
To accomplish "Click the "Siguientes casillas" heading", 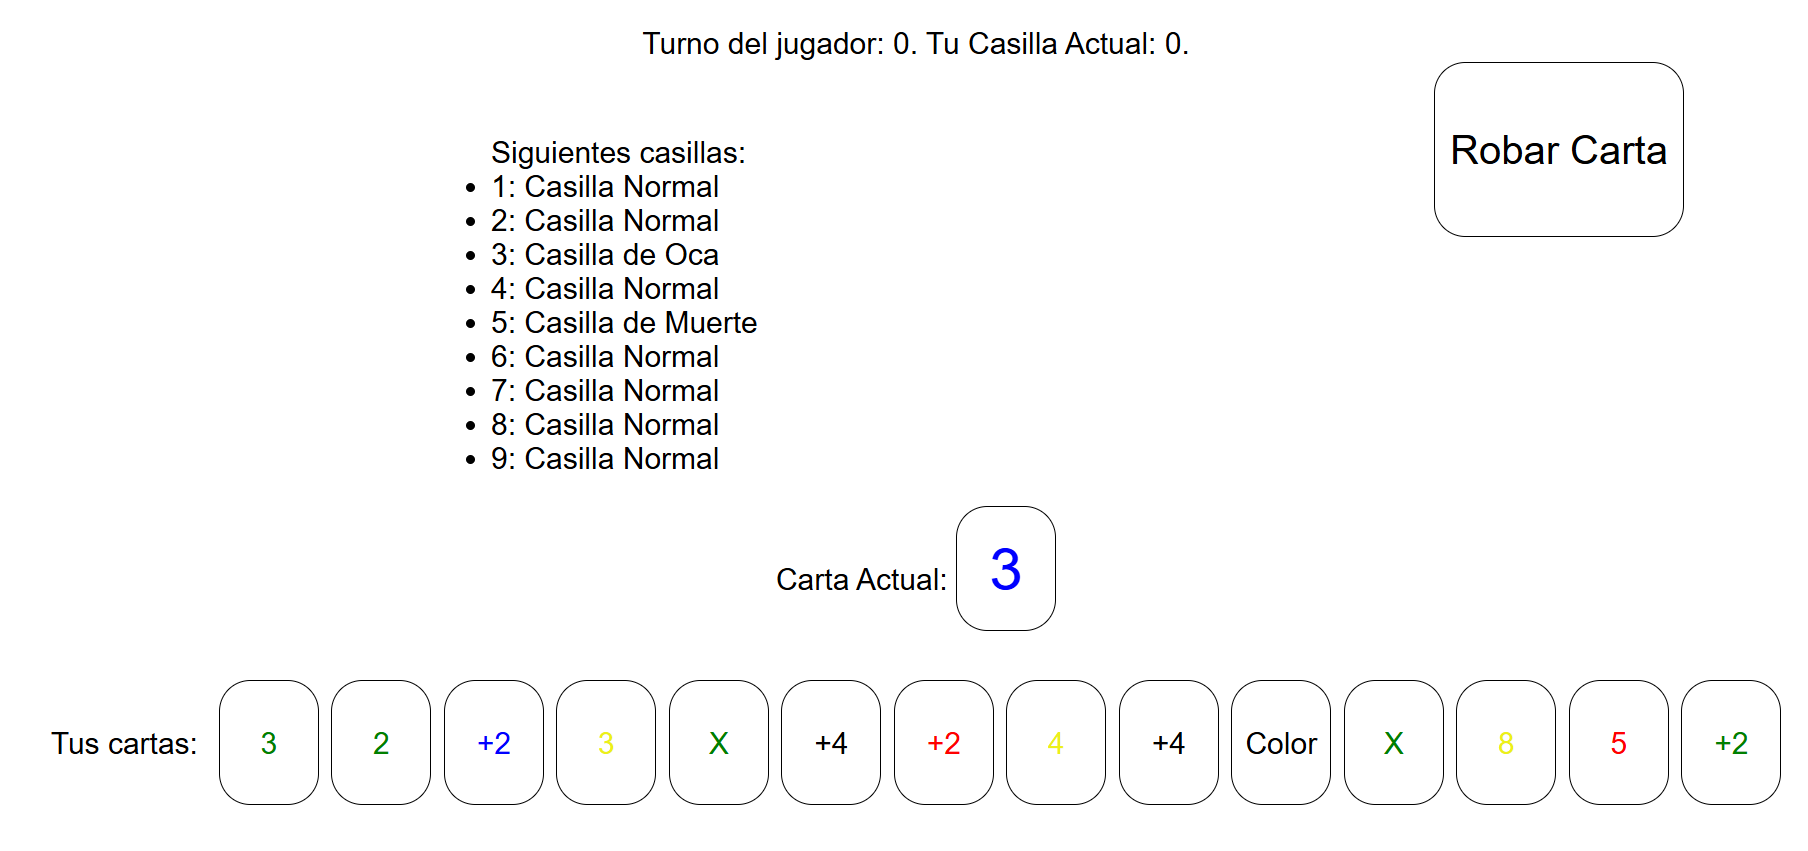I will pos(618,153).
